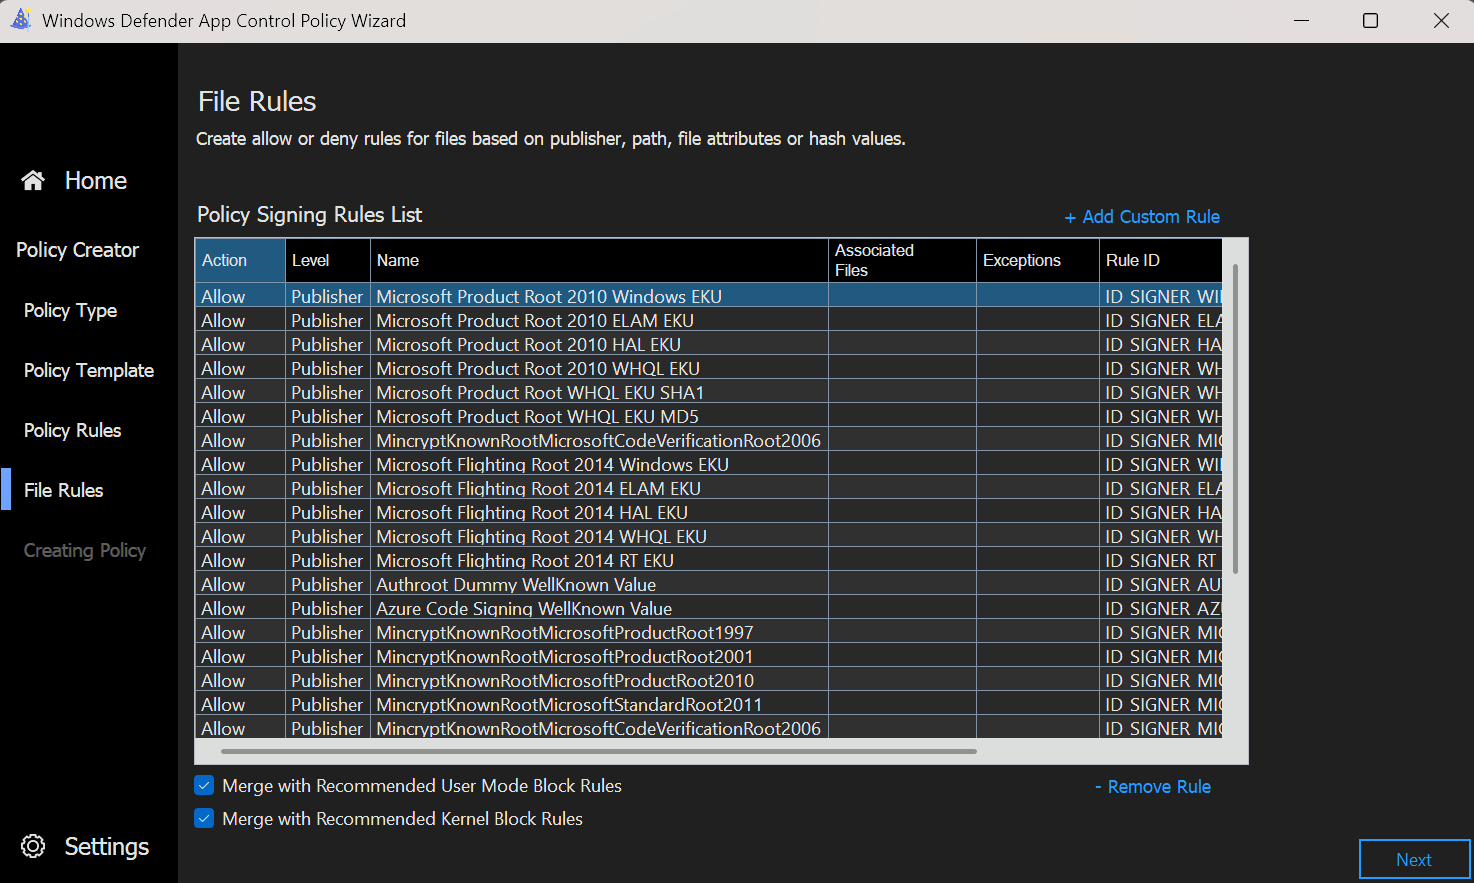Select the Microsoft Flighting Root 2014 RT EKU row
The width and height of the screenshot is (1474, 883).
coord(525,561)
